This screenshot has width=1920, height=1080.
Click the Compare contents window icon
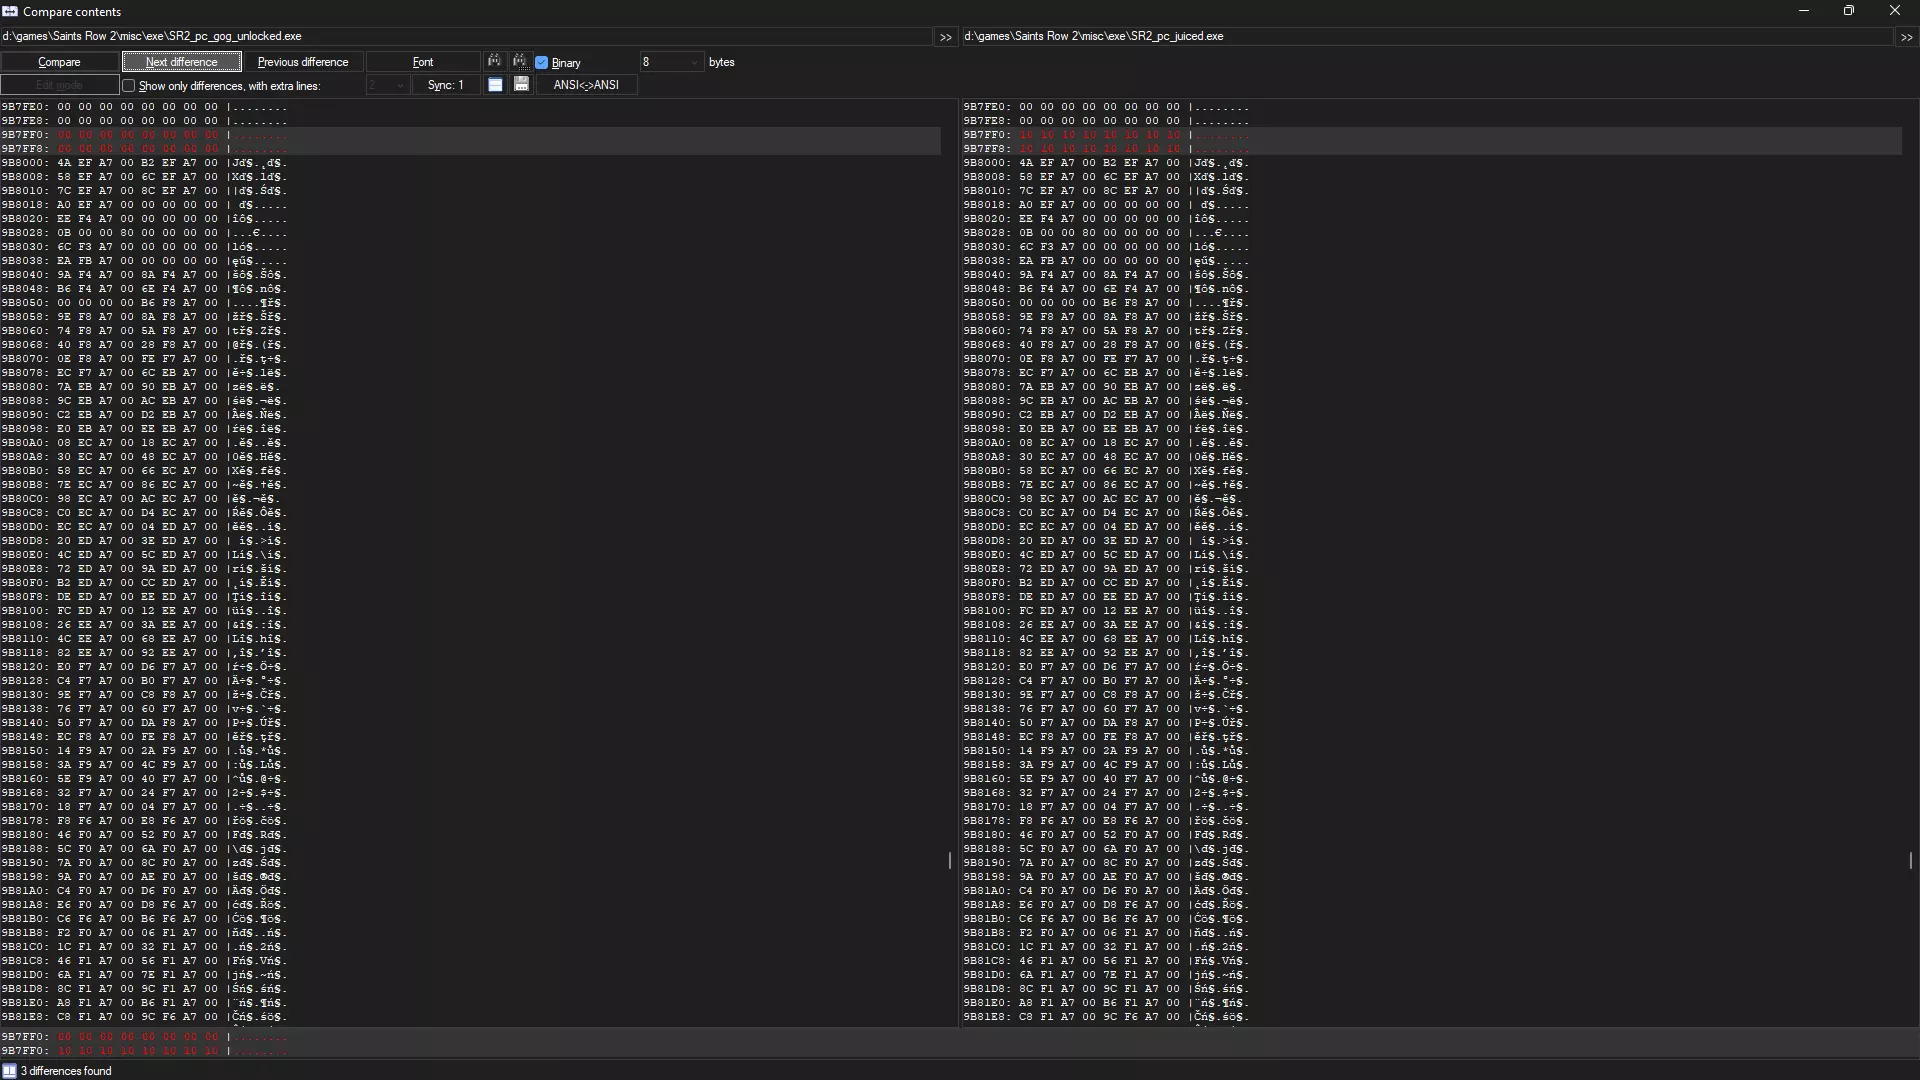pyautogui.click(x=10, y=11)
